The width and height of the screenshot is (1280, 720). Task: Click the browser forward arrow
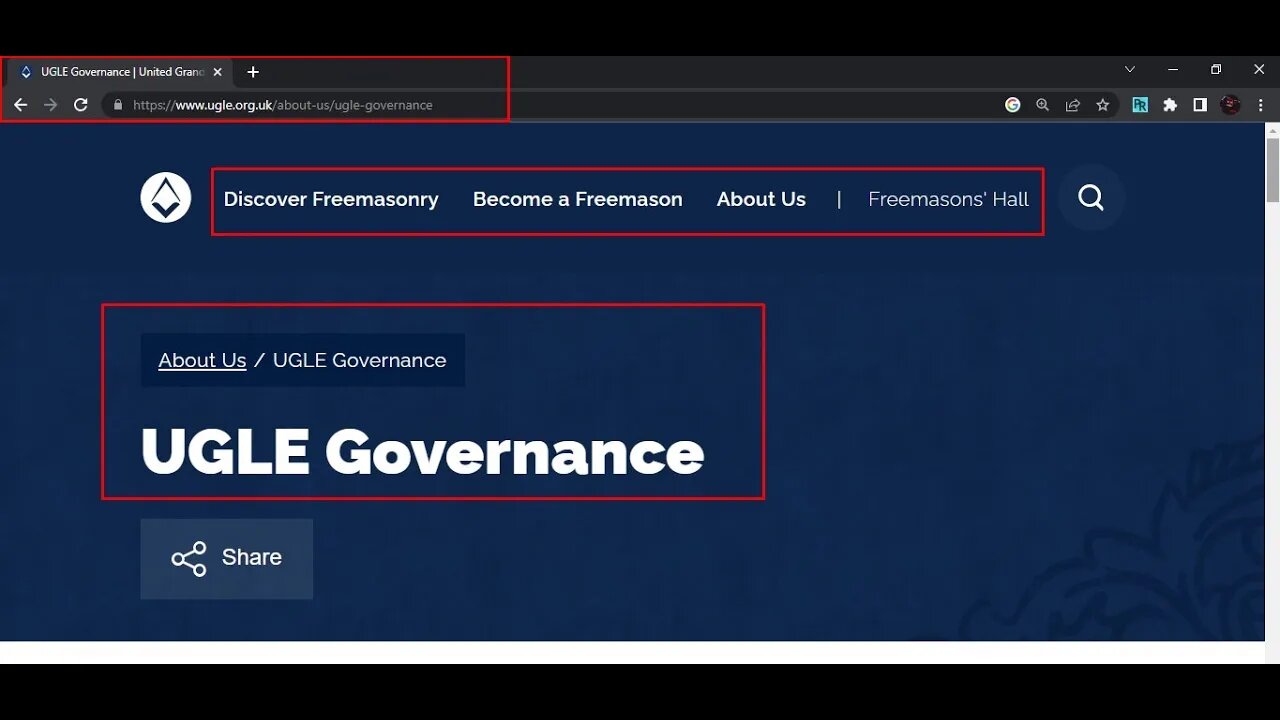coord(51,105)
